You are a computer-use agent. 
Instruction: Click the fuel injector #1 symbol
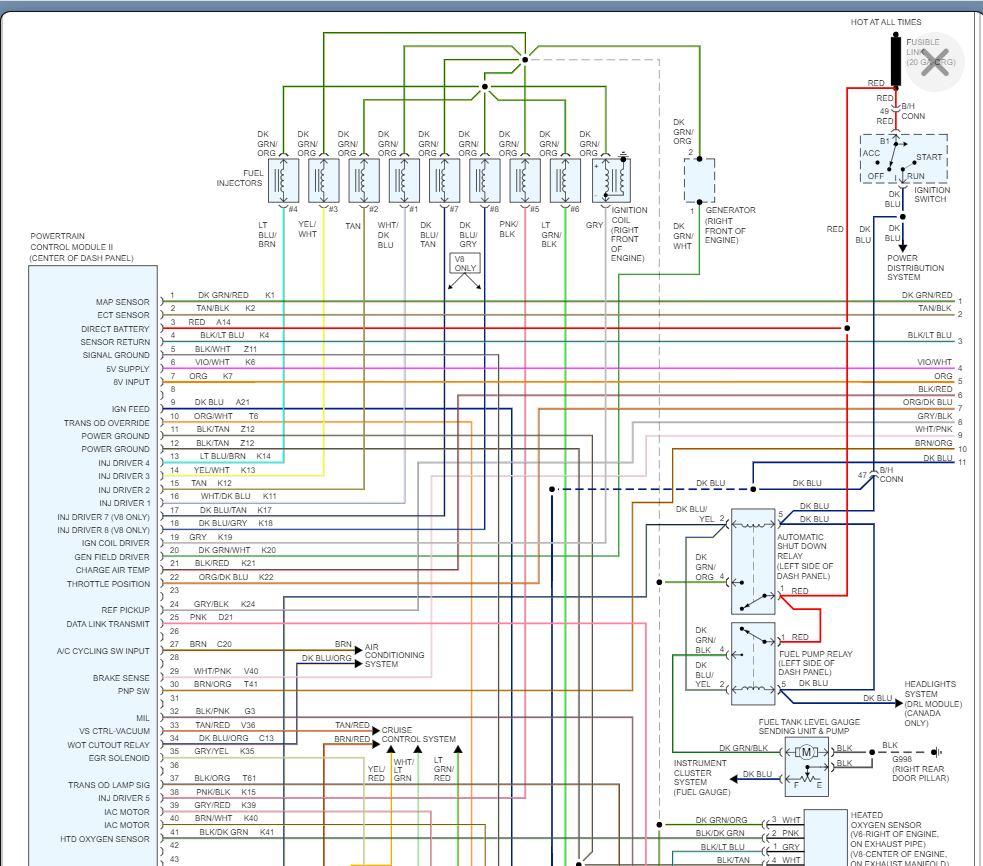404,180
